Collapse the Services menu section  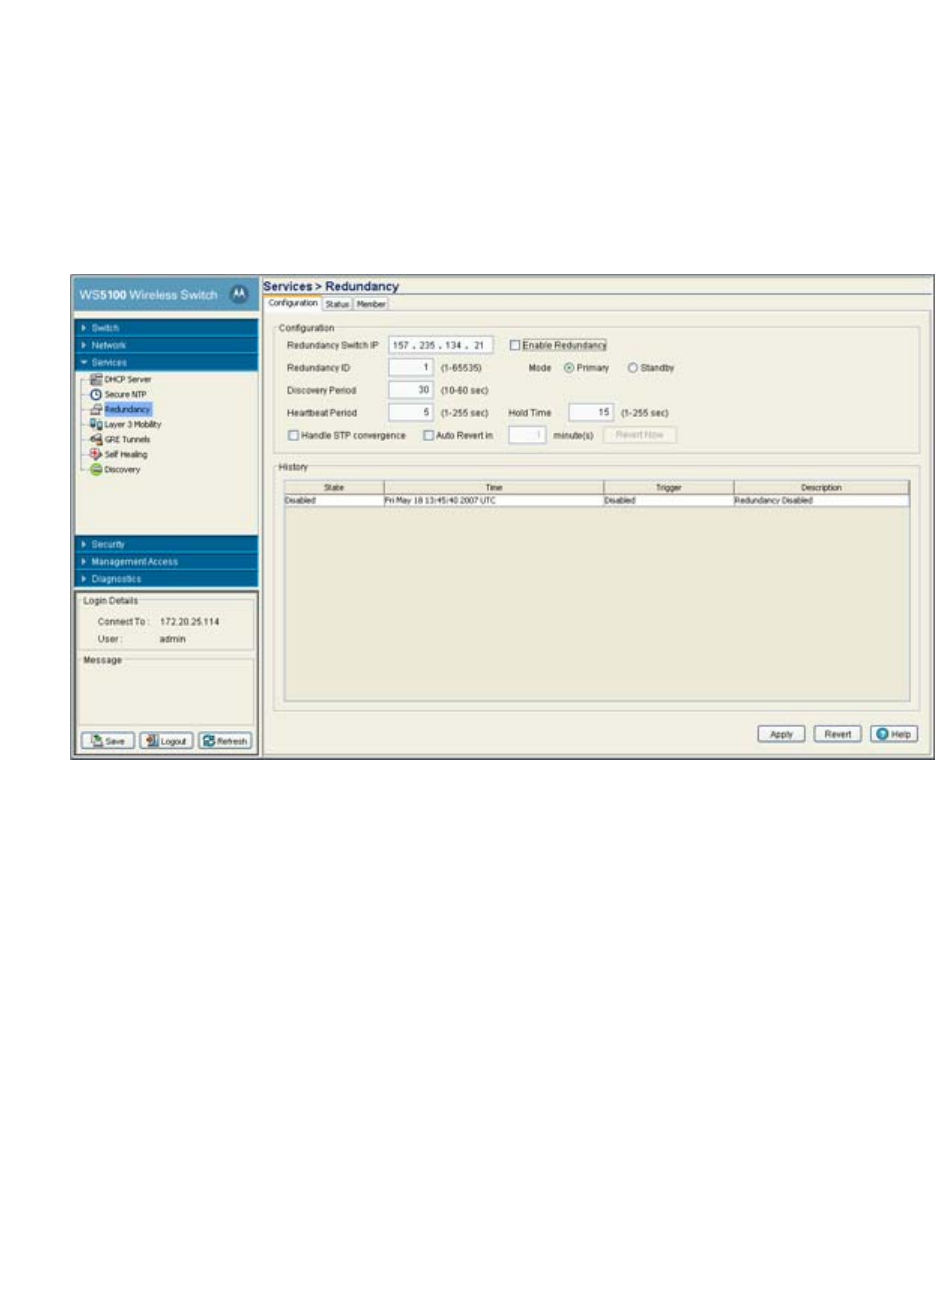(167, 362)
